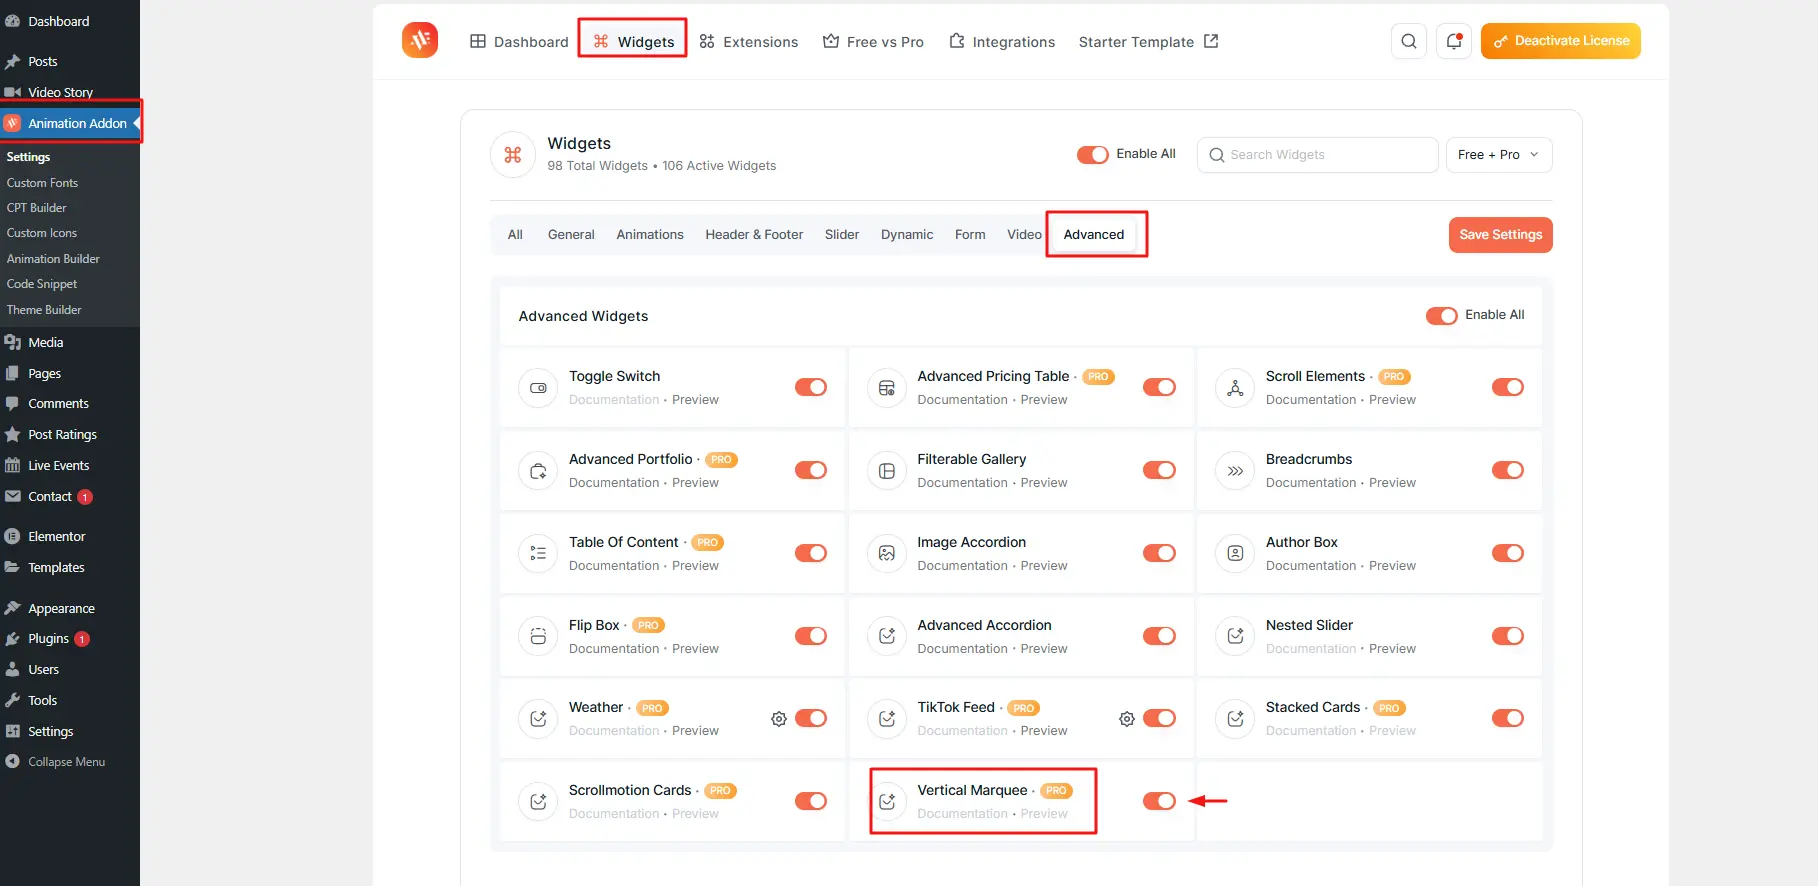Click the Deactivate License button
The height and width of the screenshot is (886, 1818).
point(1561,41)
